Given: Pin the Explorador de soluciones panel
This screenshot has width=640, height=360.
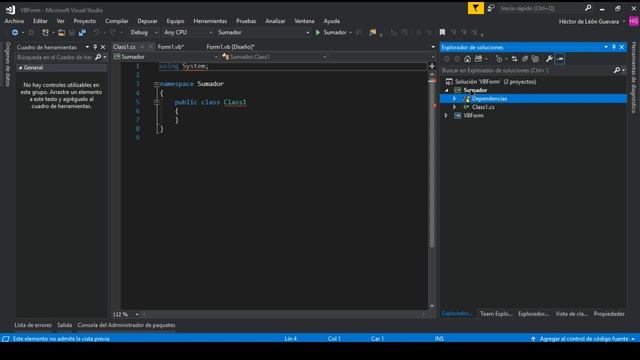Looking at the screenshot, I should point(614,47).
